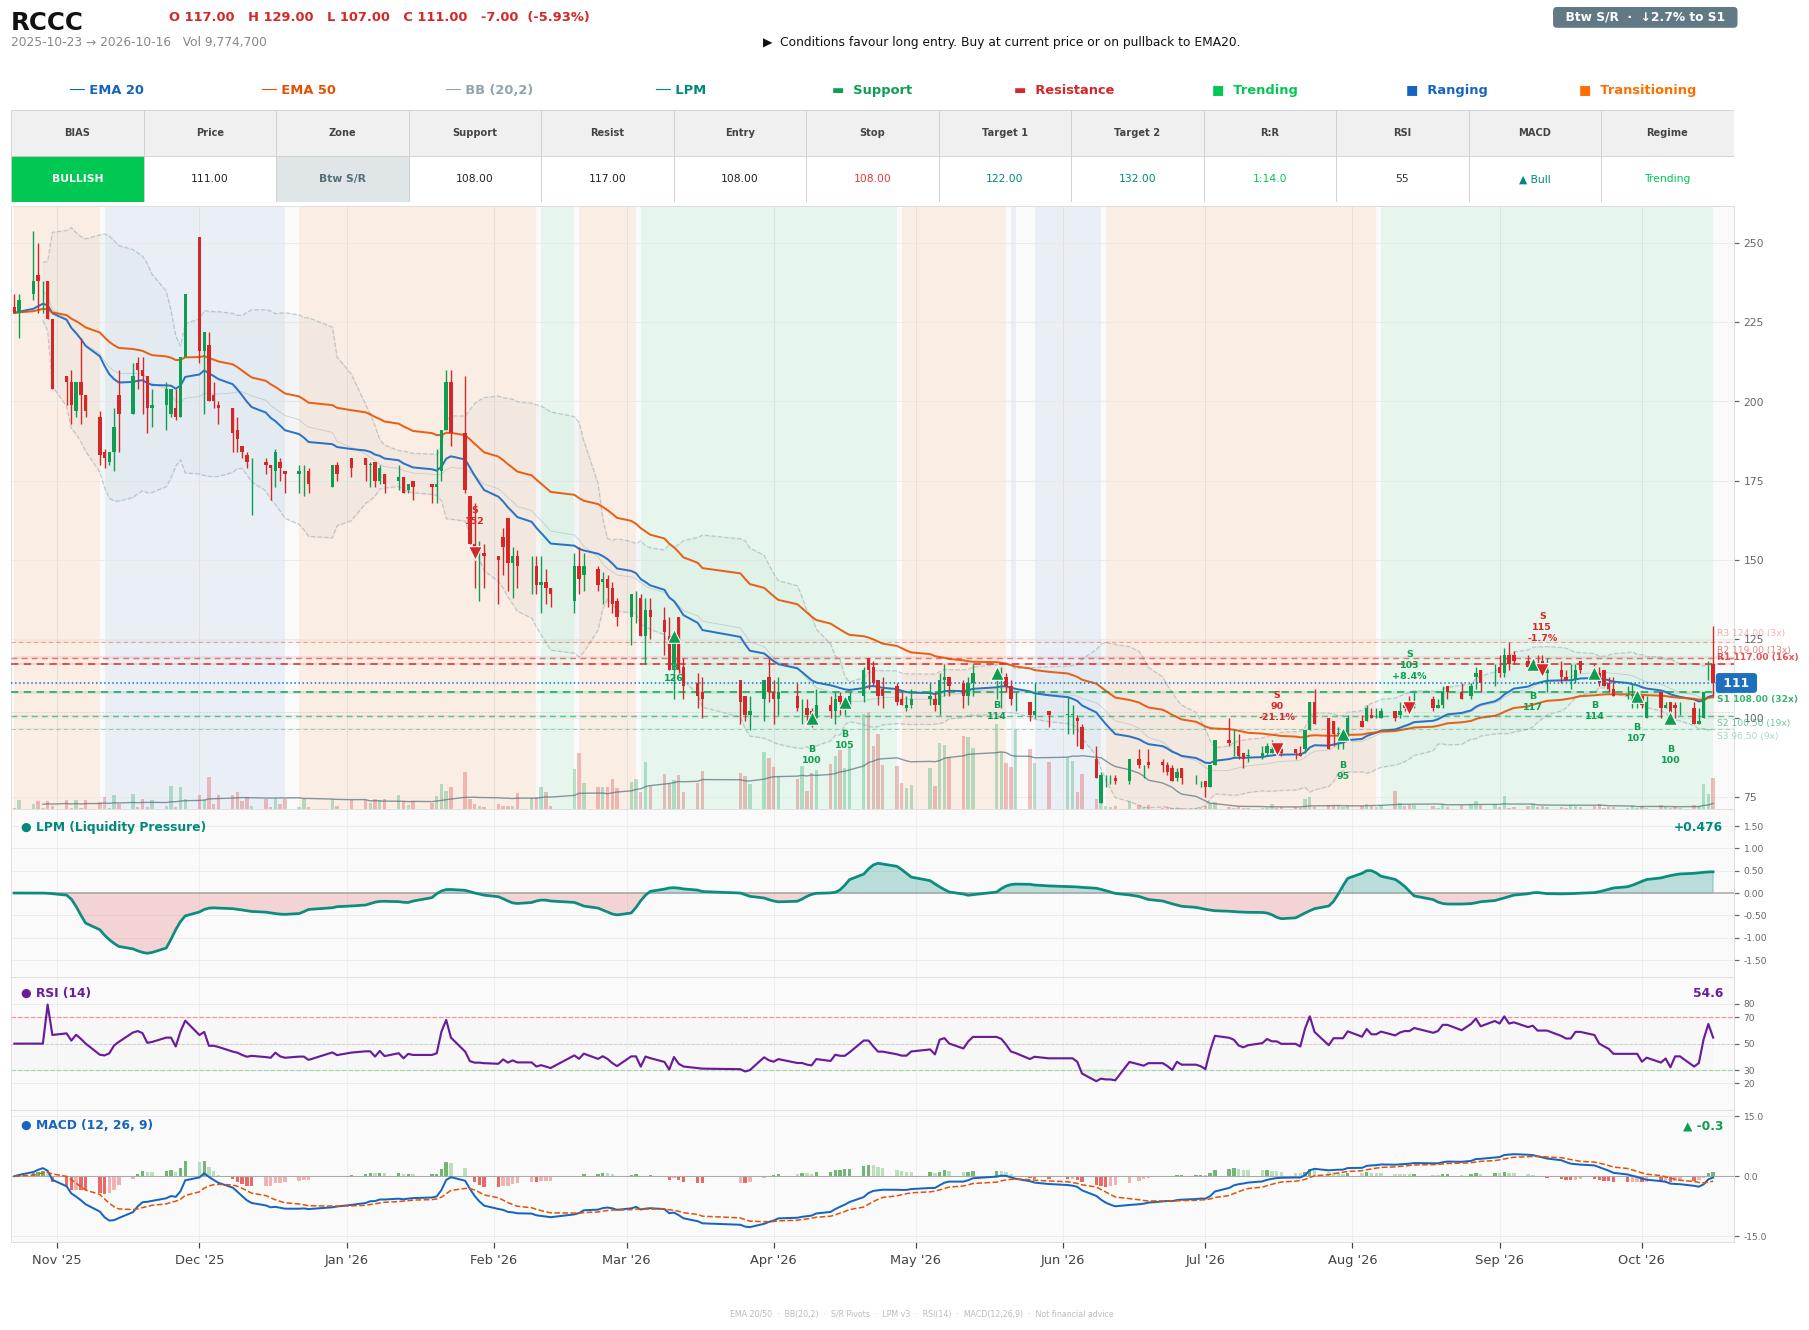Click the Sep '26 date axis label
1809x1330 pixels.
1499,1260
